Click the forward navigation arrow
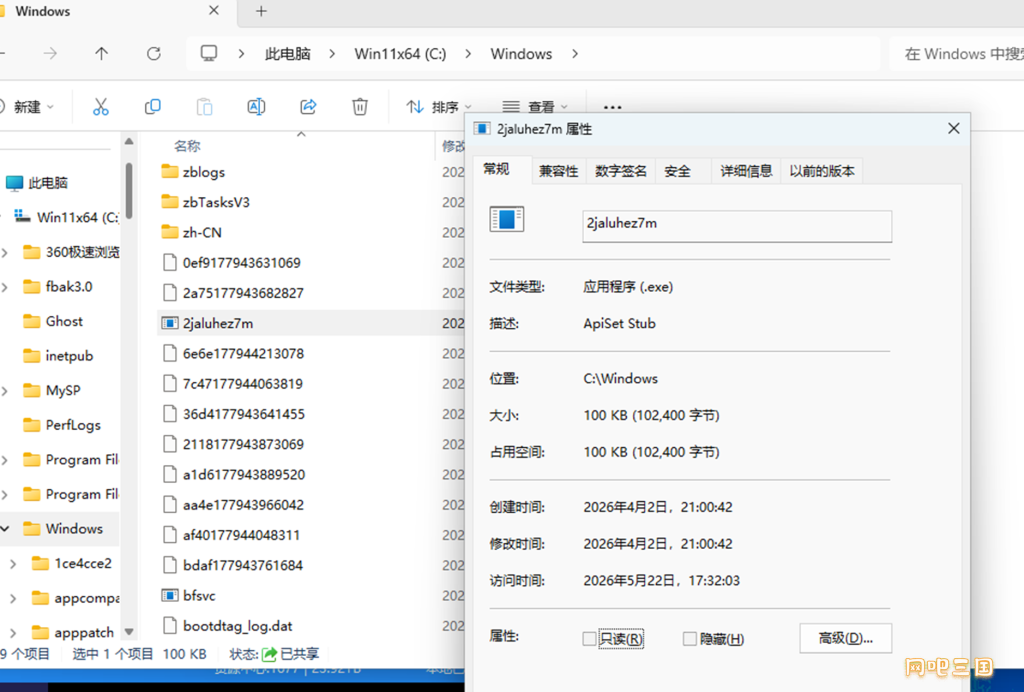1024x692 pixels. (50, 54)
